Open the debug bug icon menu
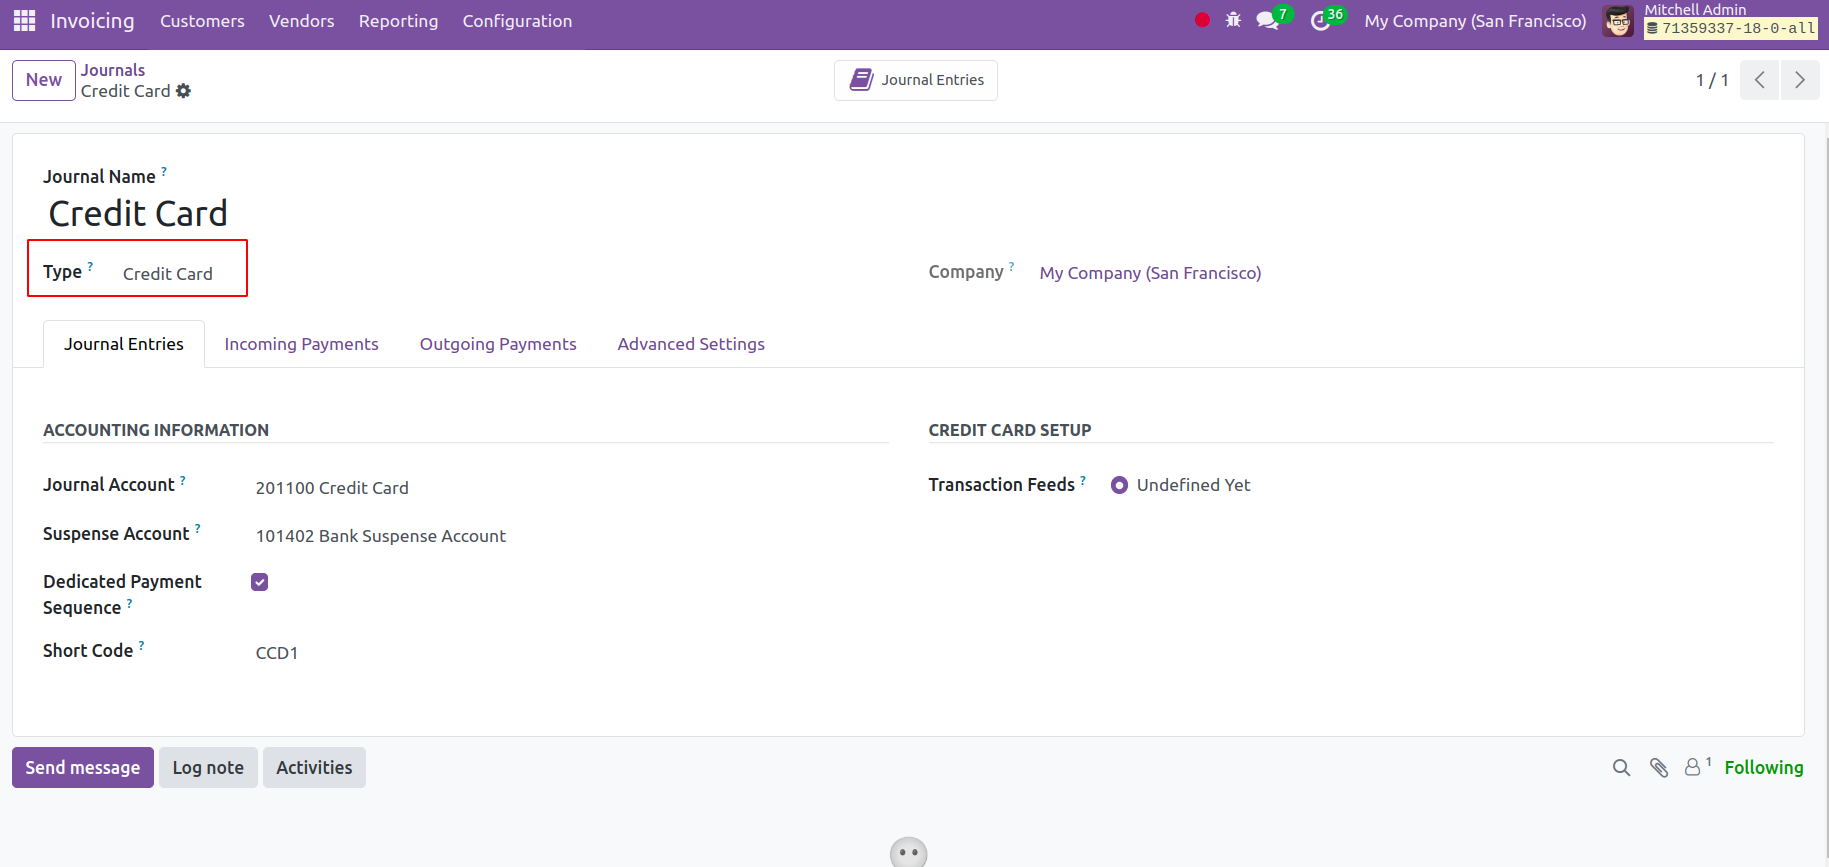Viewport: 1829px width, 867px height. click(x=1233, y=20)
